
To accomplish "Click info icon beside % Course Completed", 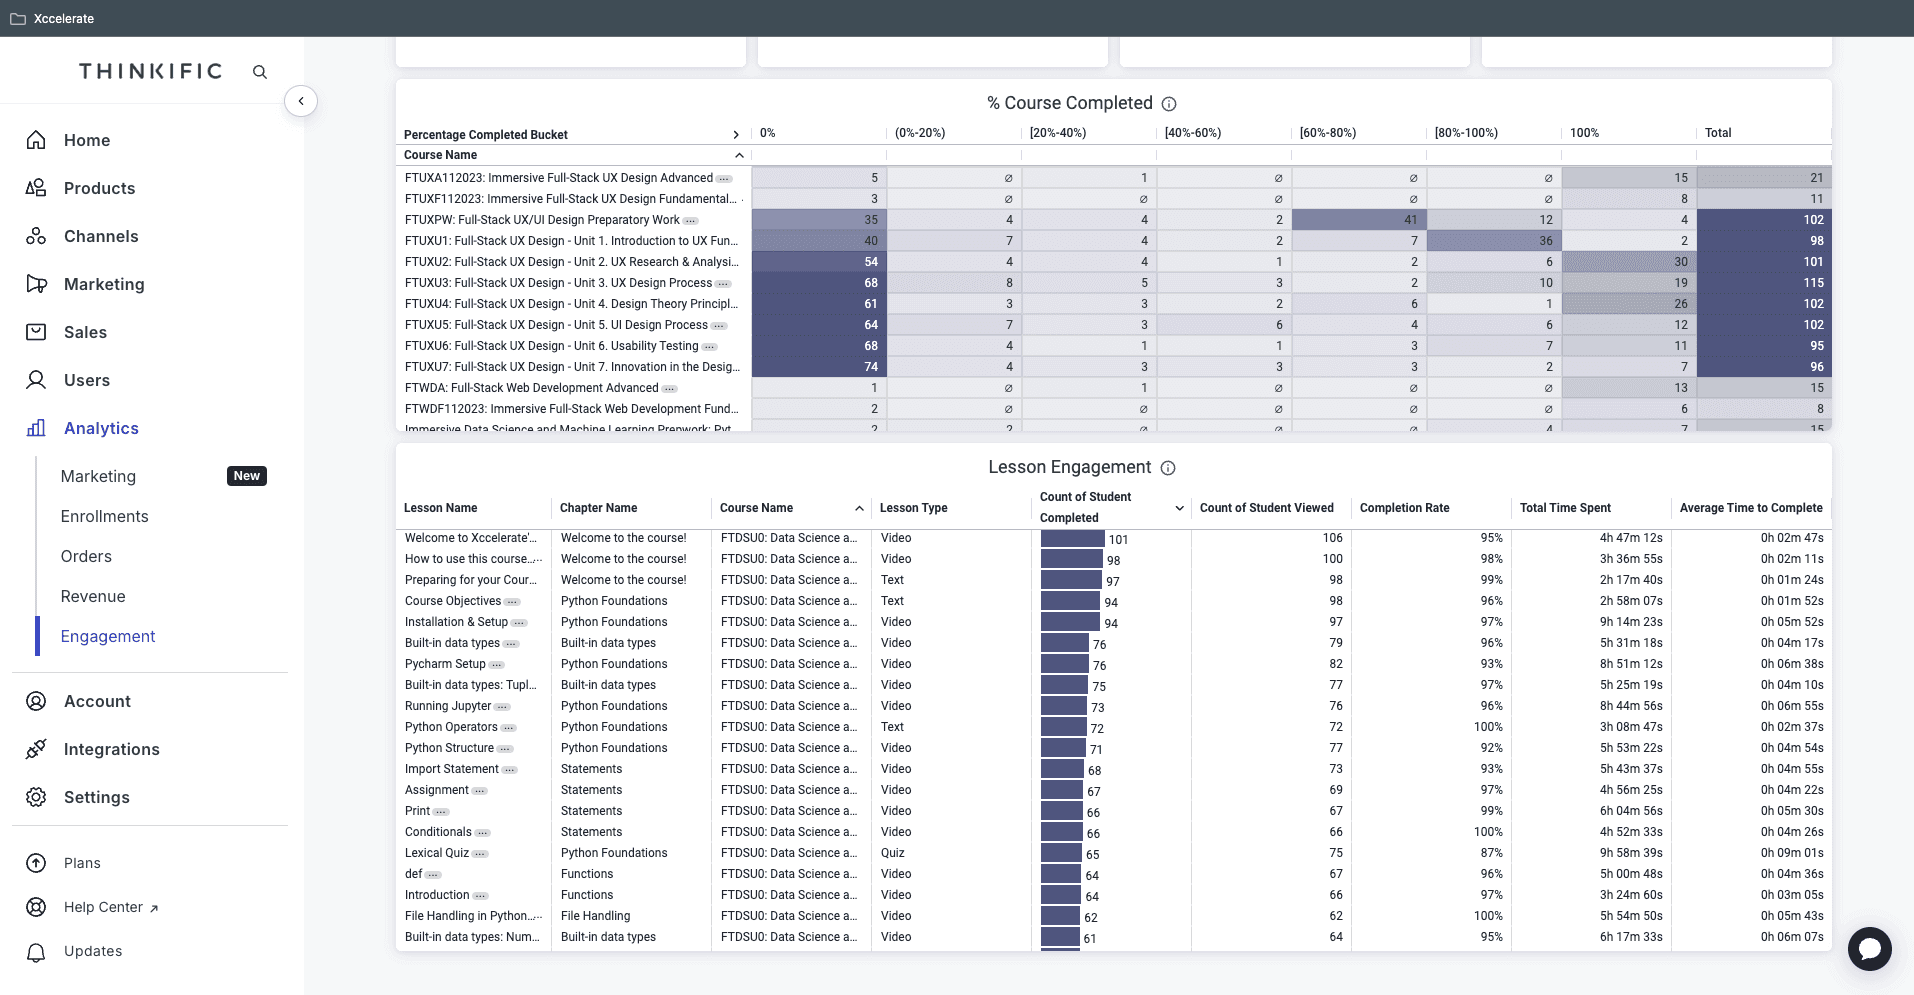I will click(1169, 104).
